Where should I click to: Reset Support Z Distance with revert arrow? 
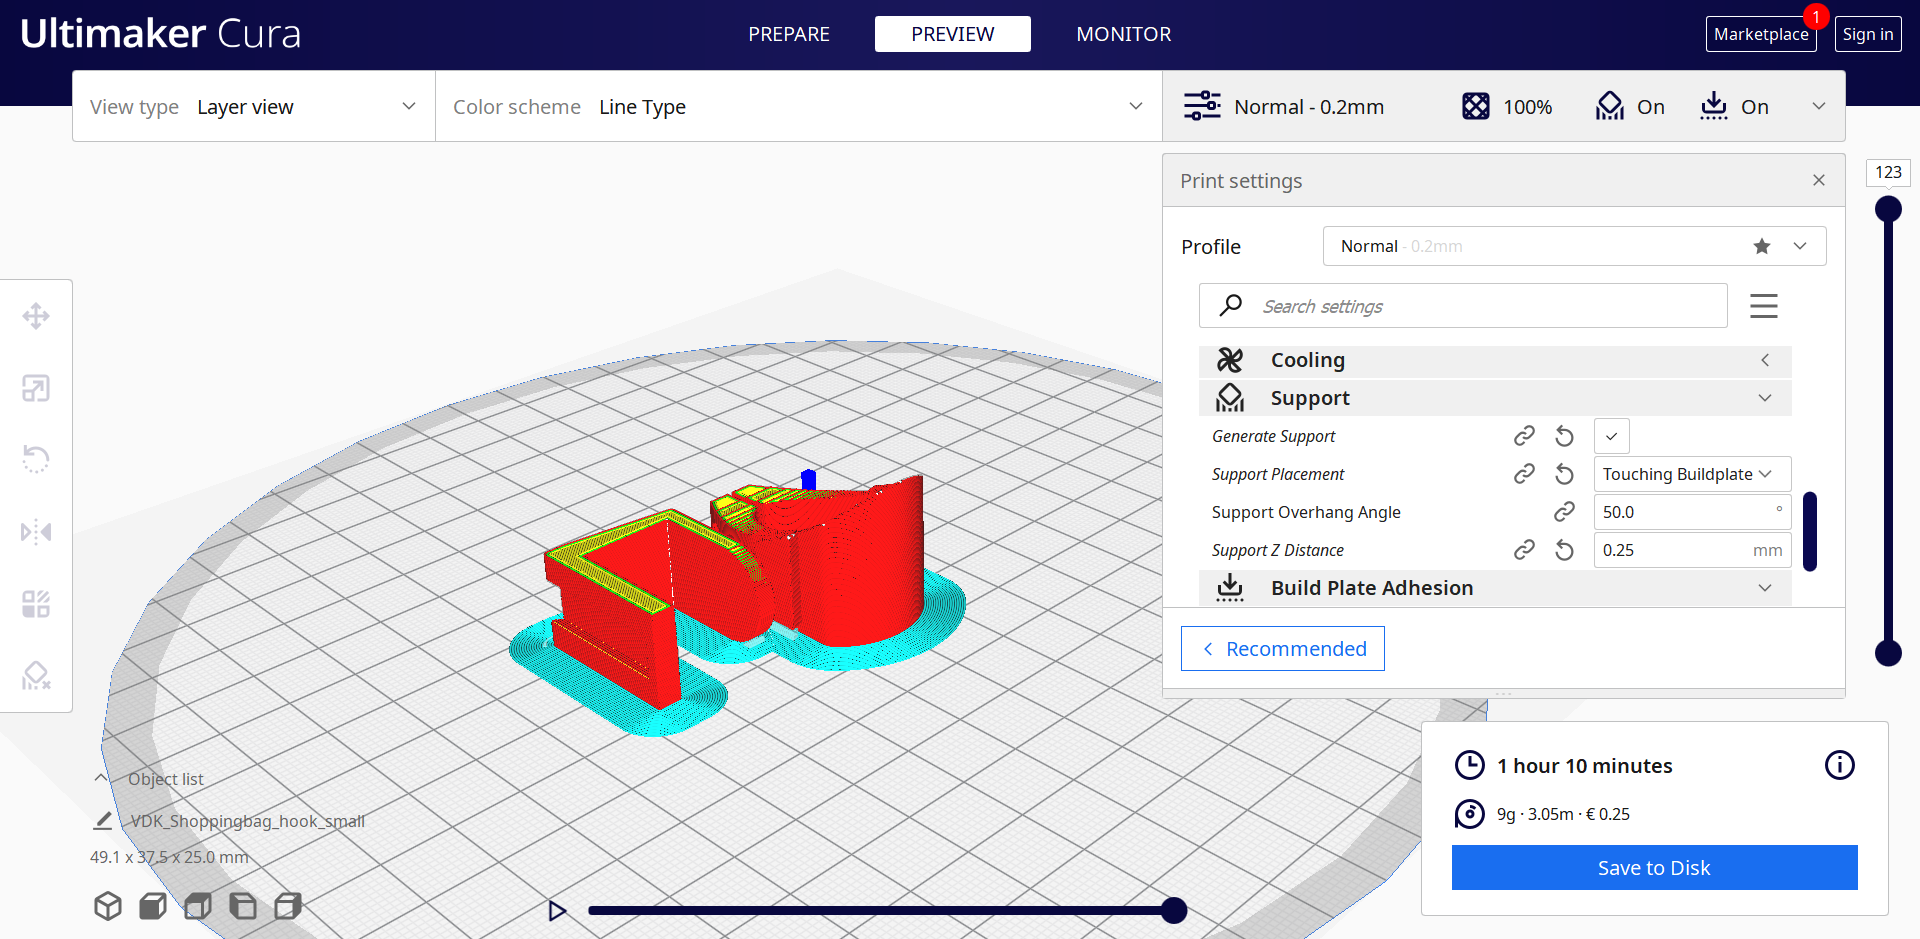[x=1565, y=550]
